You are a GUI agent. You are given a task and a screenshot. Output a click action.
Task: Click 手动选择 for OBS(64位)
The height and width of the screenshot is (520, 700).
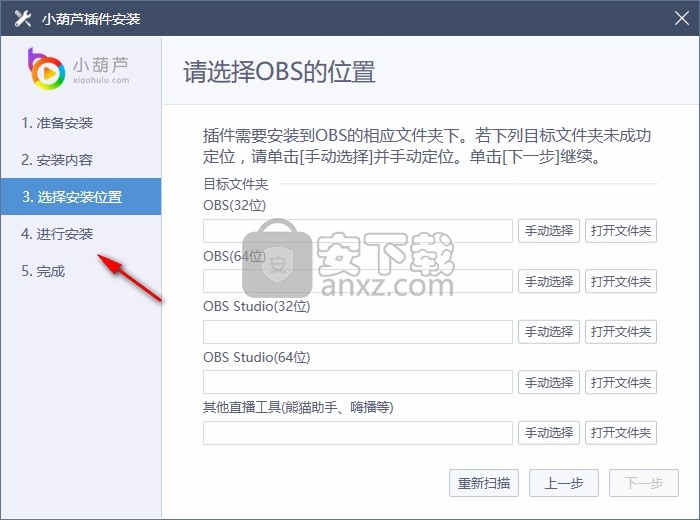[549, 281]
